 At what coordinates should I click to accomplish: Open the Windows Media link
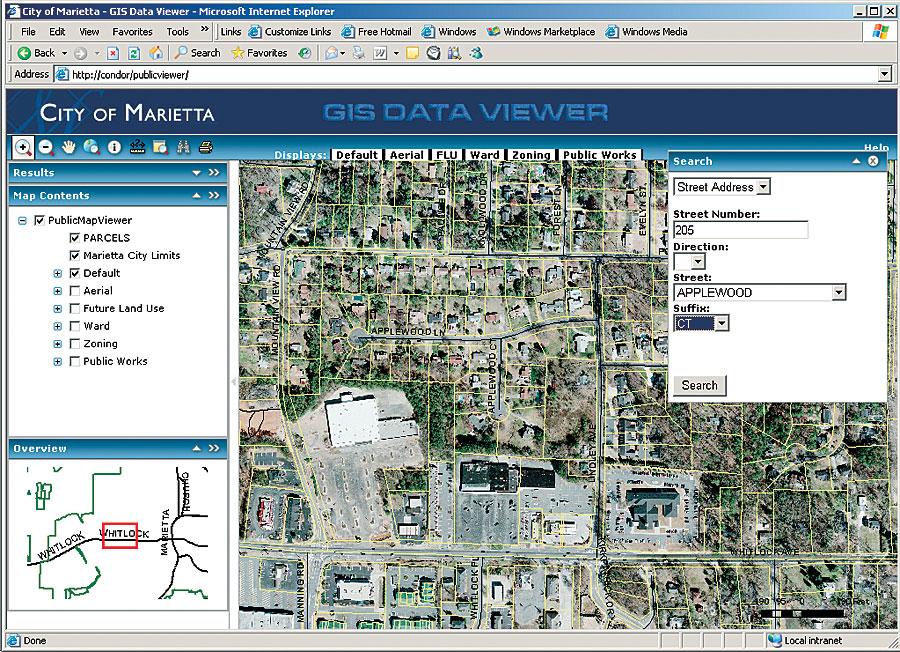pyautogui.click(x=647, y=32)
